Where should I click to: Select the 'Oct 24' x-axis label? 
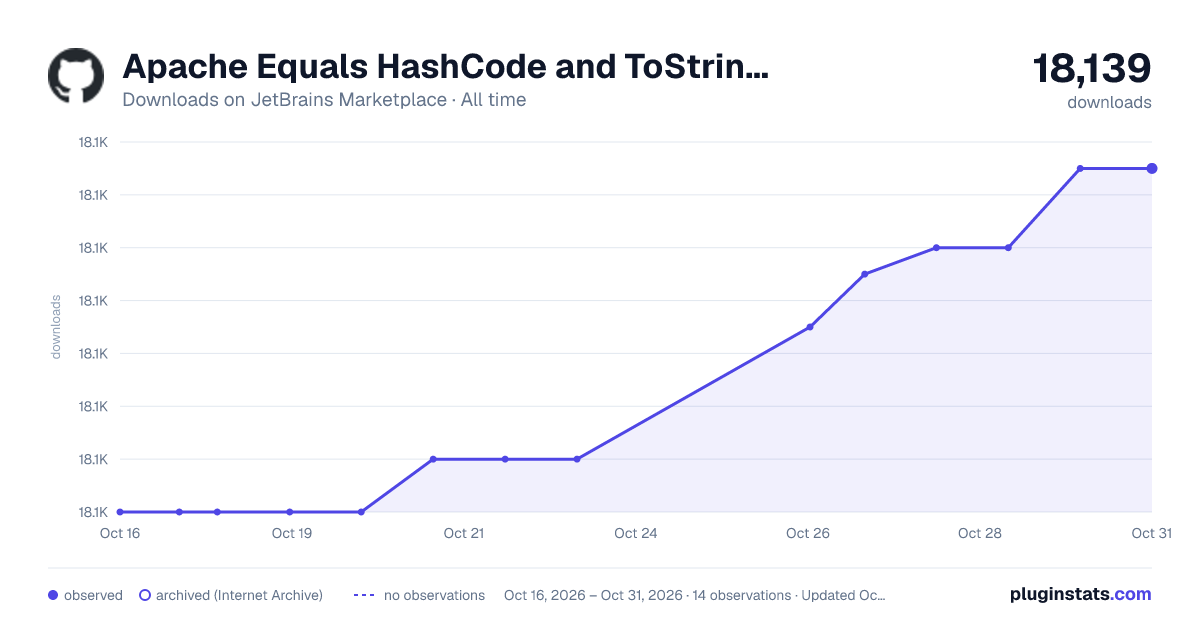coord(636,533)
